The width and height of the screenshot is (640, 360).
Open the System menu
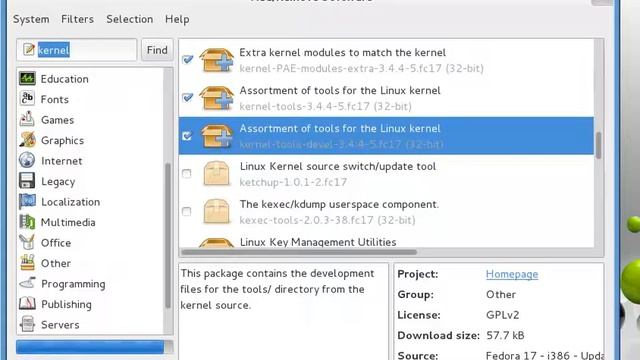pos(31,19)
